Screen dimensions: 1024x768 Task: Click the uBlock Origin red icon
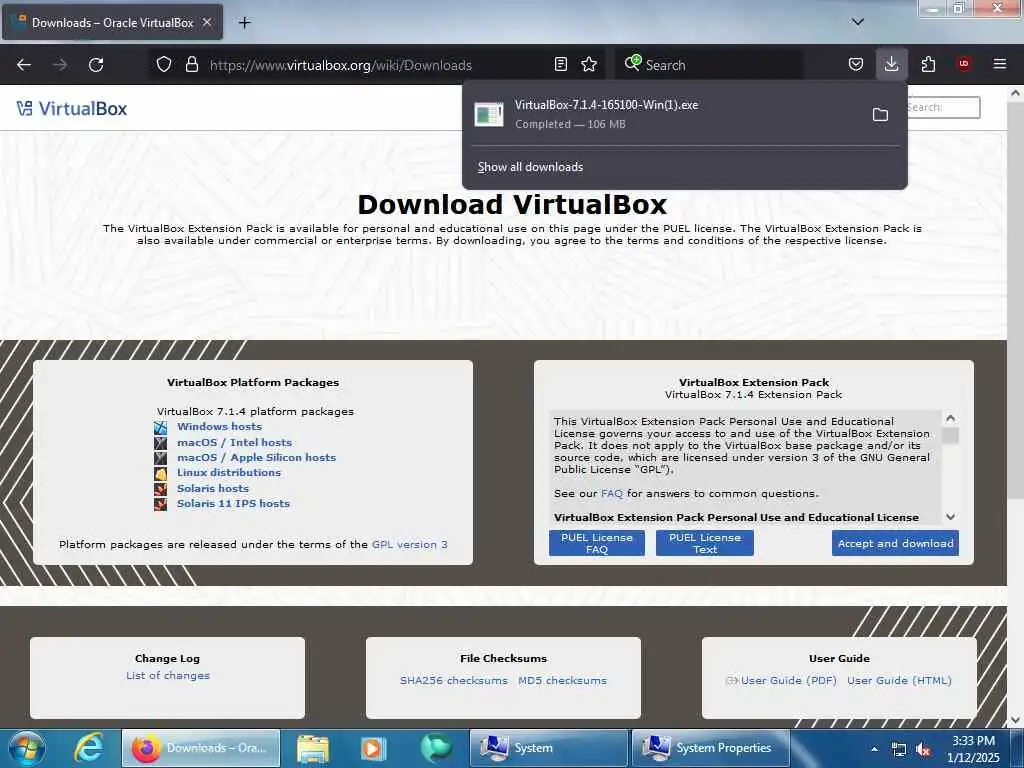pos(964,64)
